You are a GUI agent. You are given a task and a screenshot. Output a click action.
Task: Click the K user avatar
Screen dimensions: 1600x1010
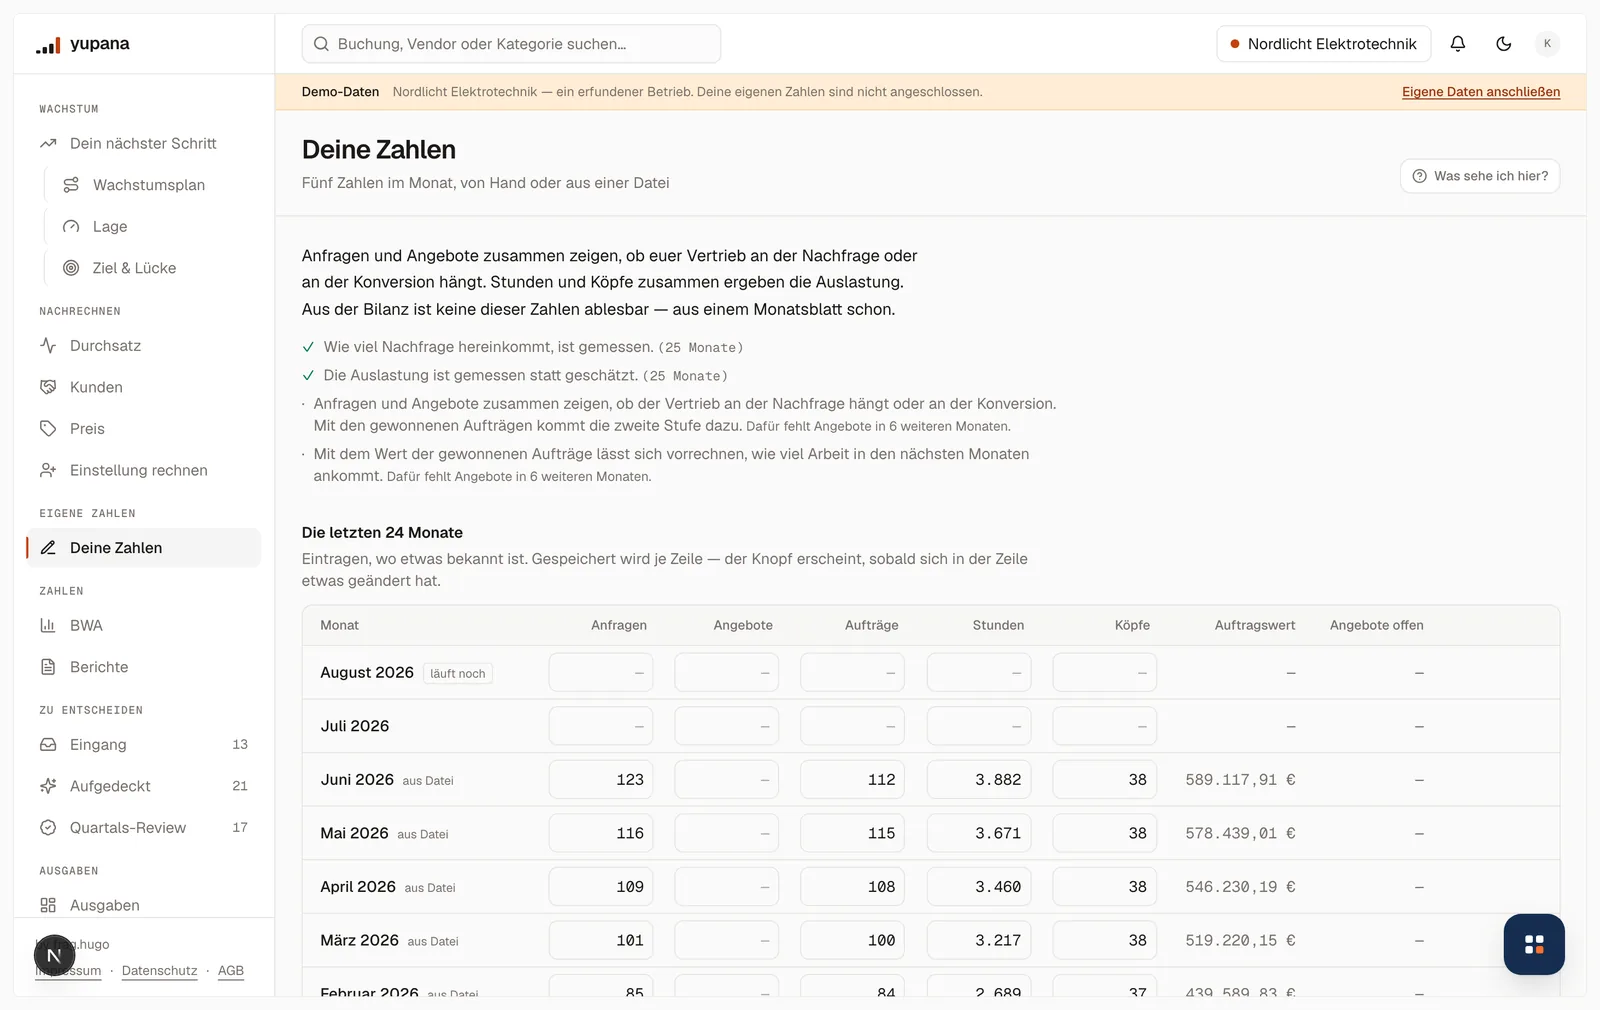(1547, 44)
